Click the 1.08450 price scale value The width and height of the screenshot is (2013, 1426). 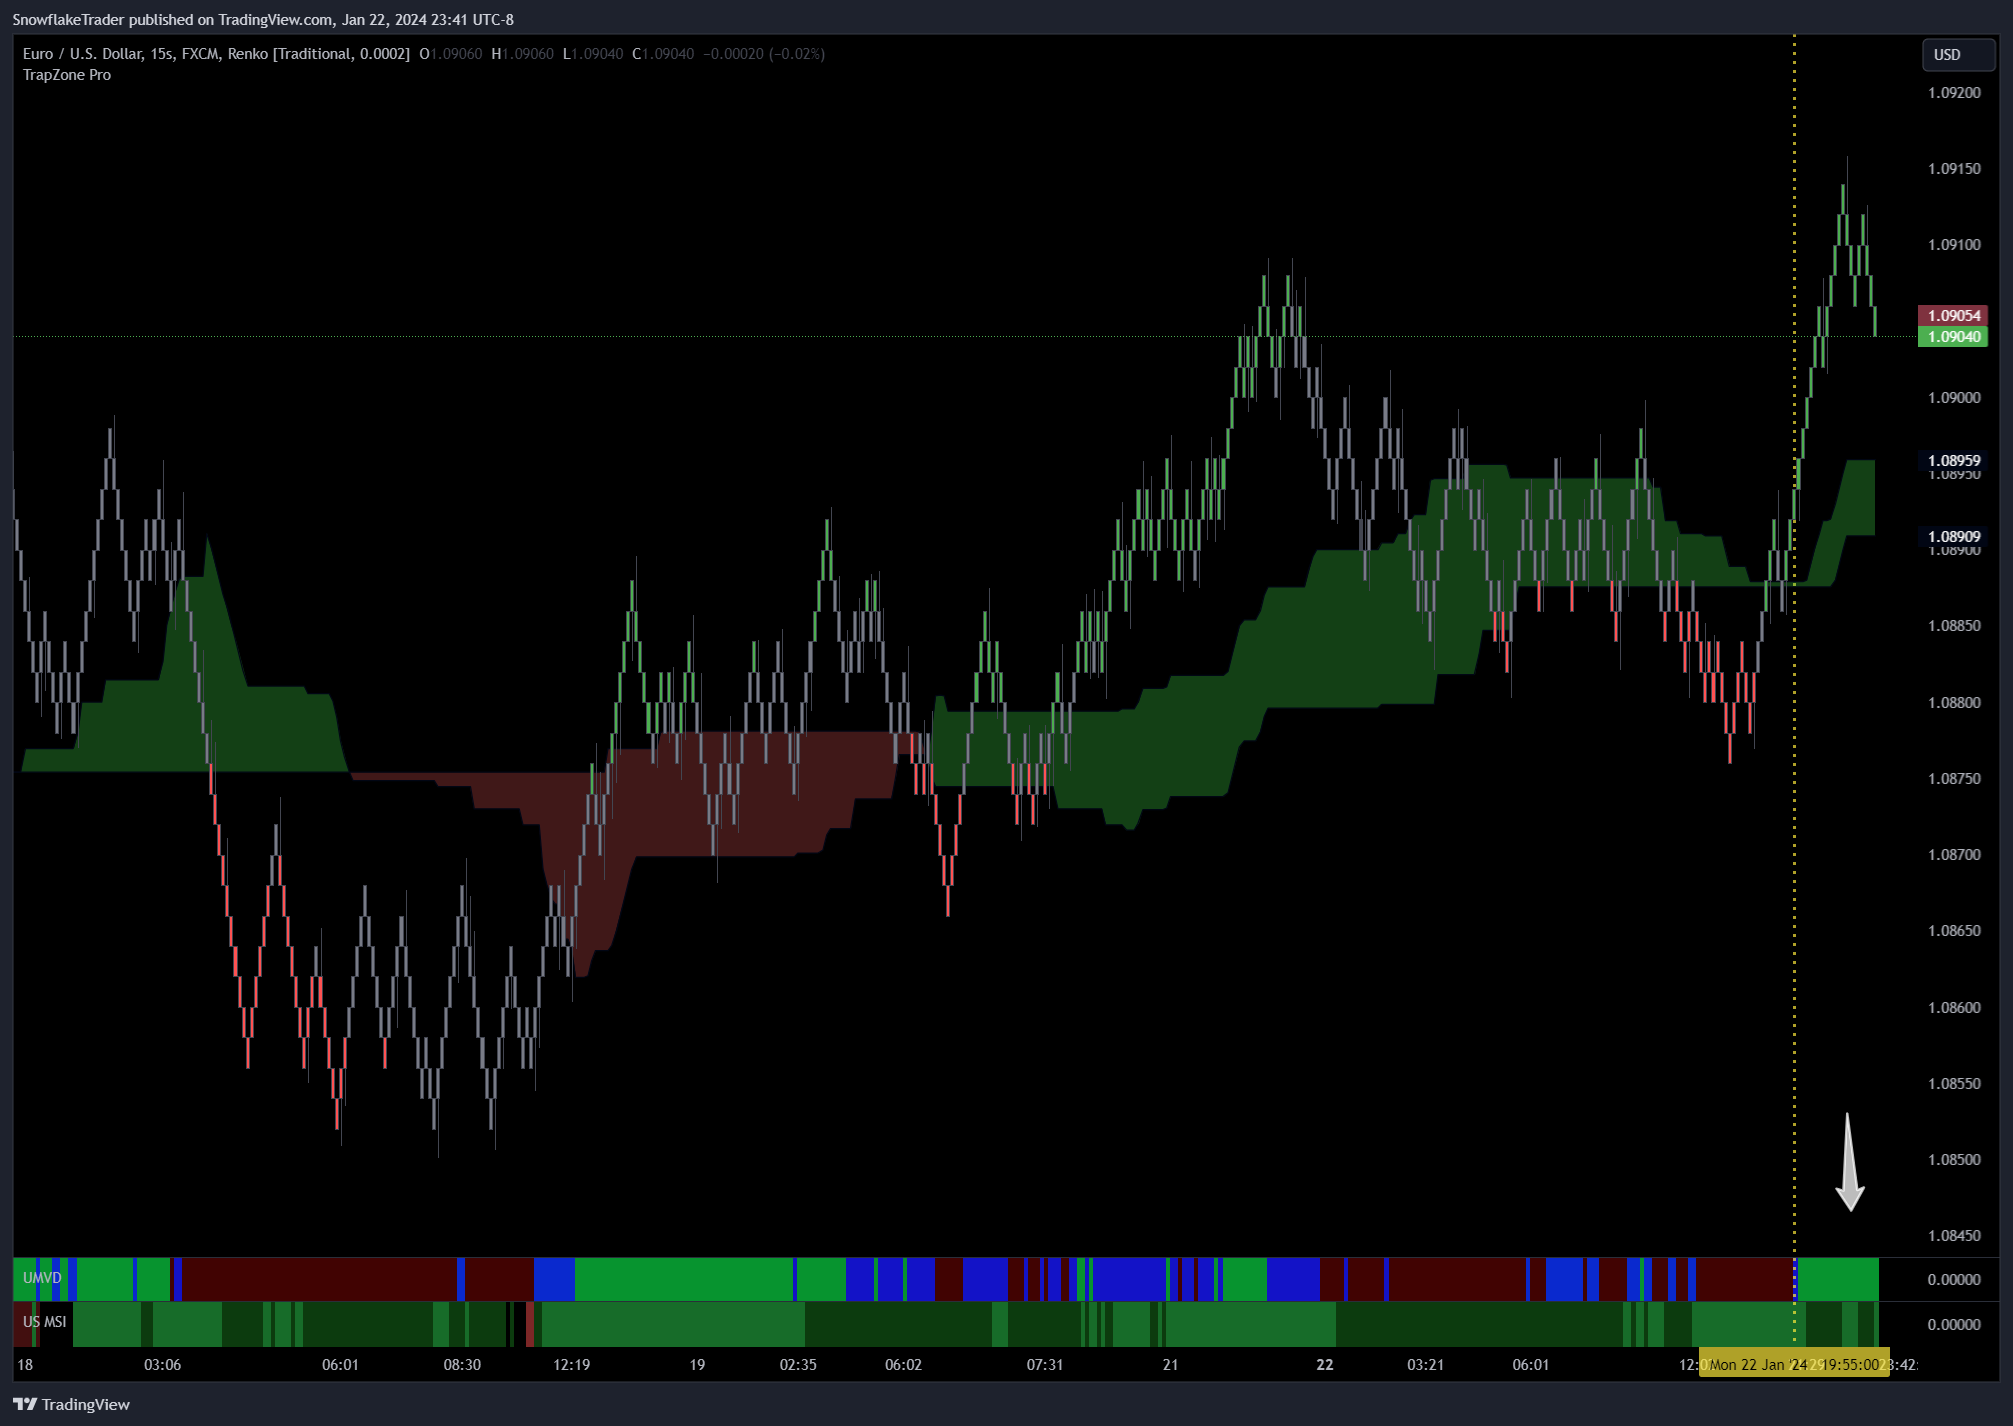(x=1954, y=1236)
